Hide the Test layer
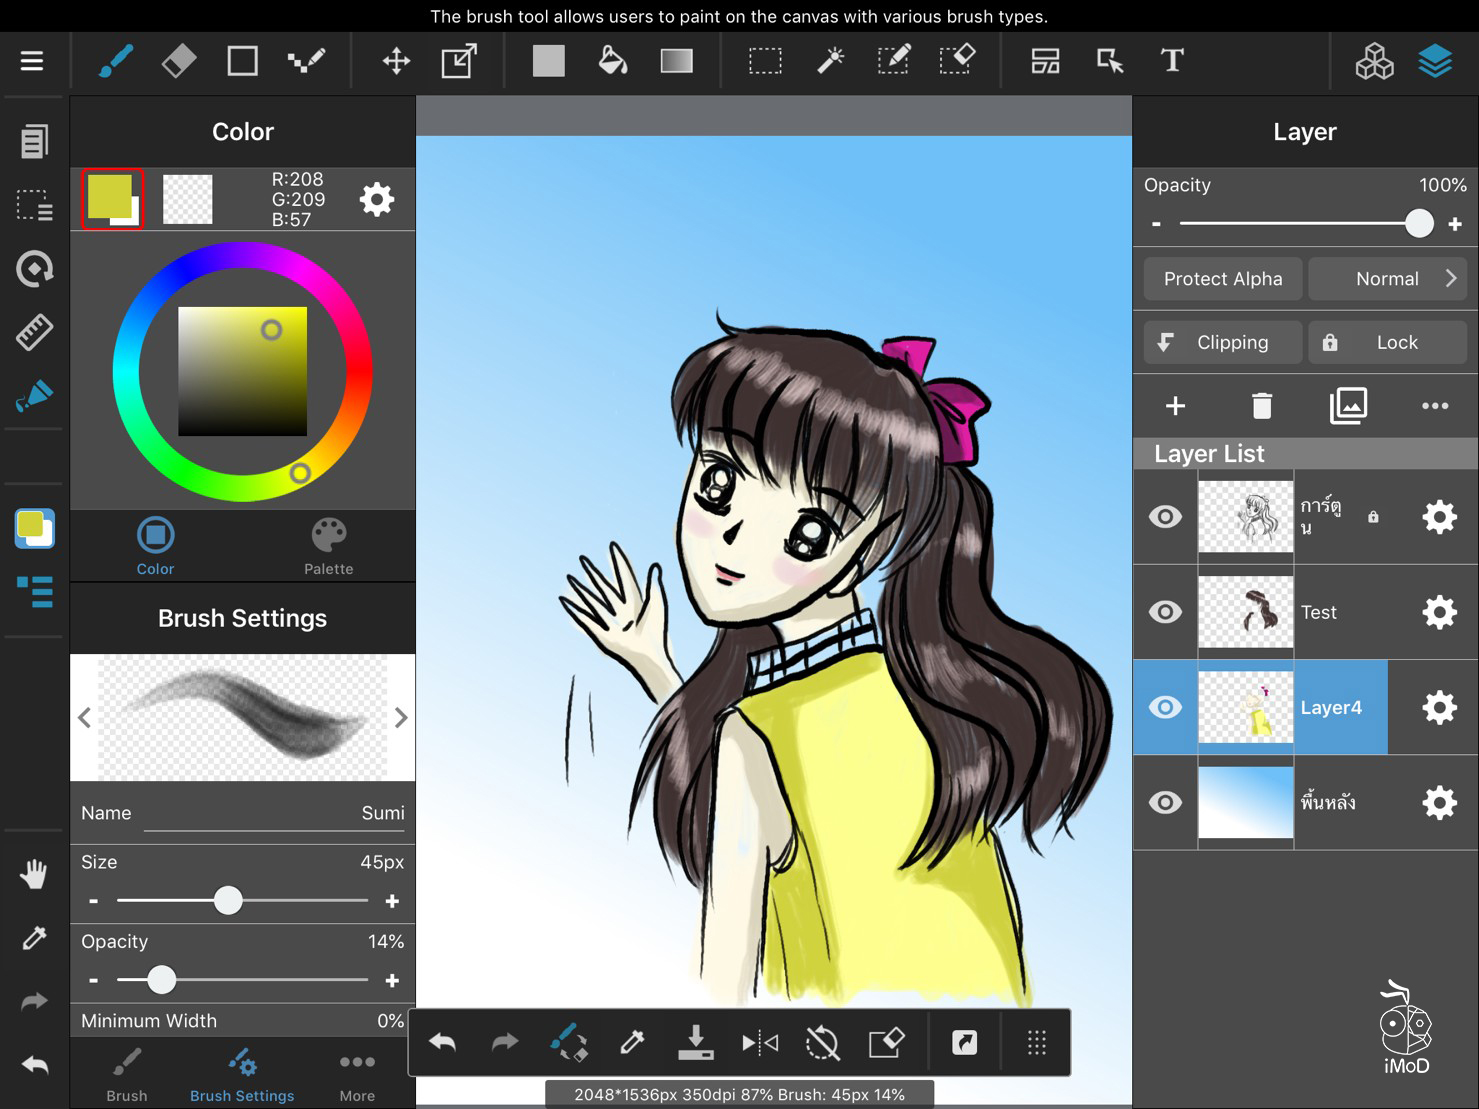This screenshot has width=1479, height=1109. (1164, 611)
